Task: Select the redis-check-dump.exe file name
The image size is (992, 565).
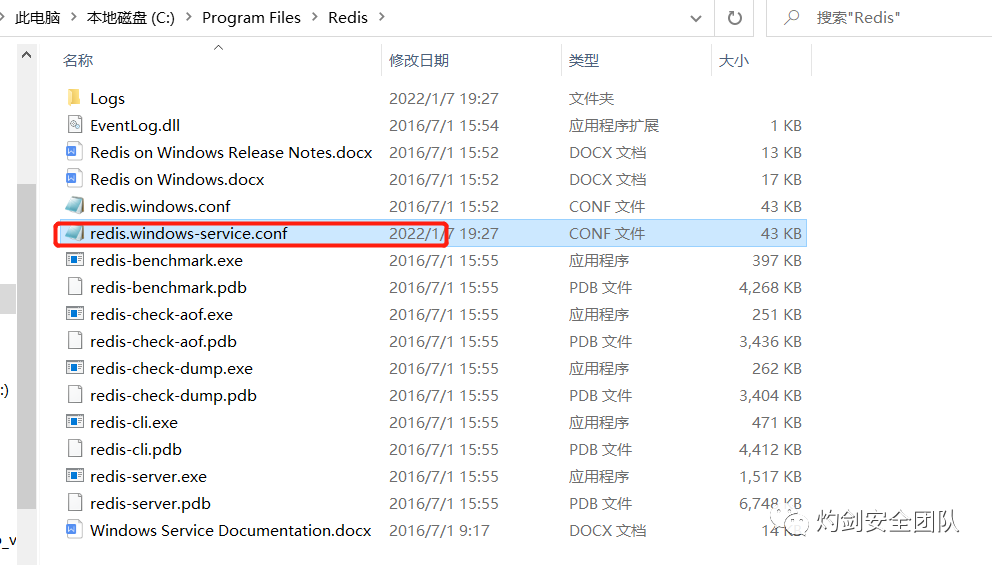Action: coord(171,368)
